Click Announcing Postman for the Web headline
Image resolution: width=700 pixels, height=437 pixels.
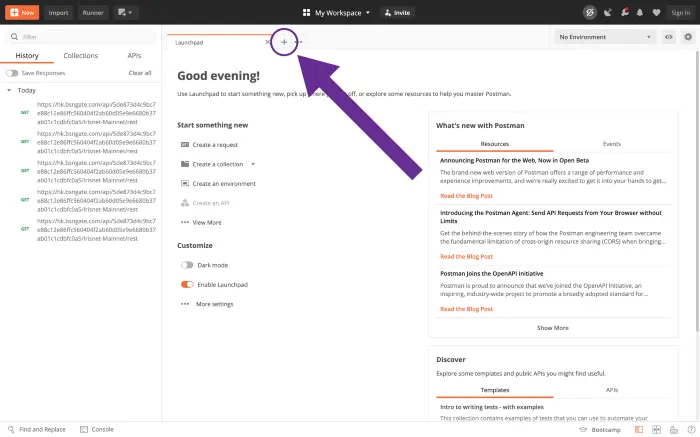point(514,160)
